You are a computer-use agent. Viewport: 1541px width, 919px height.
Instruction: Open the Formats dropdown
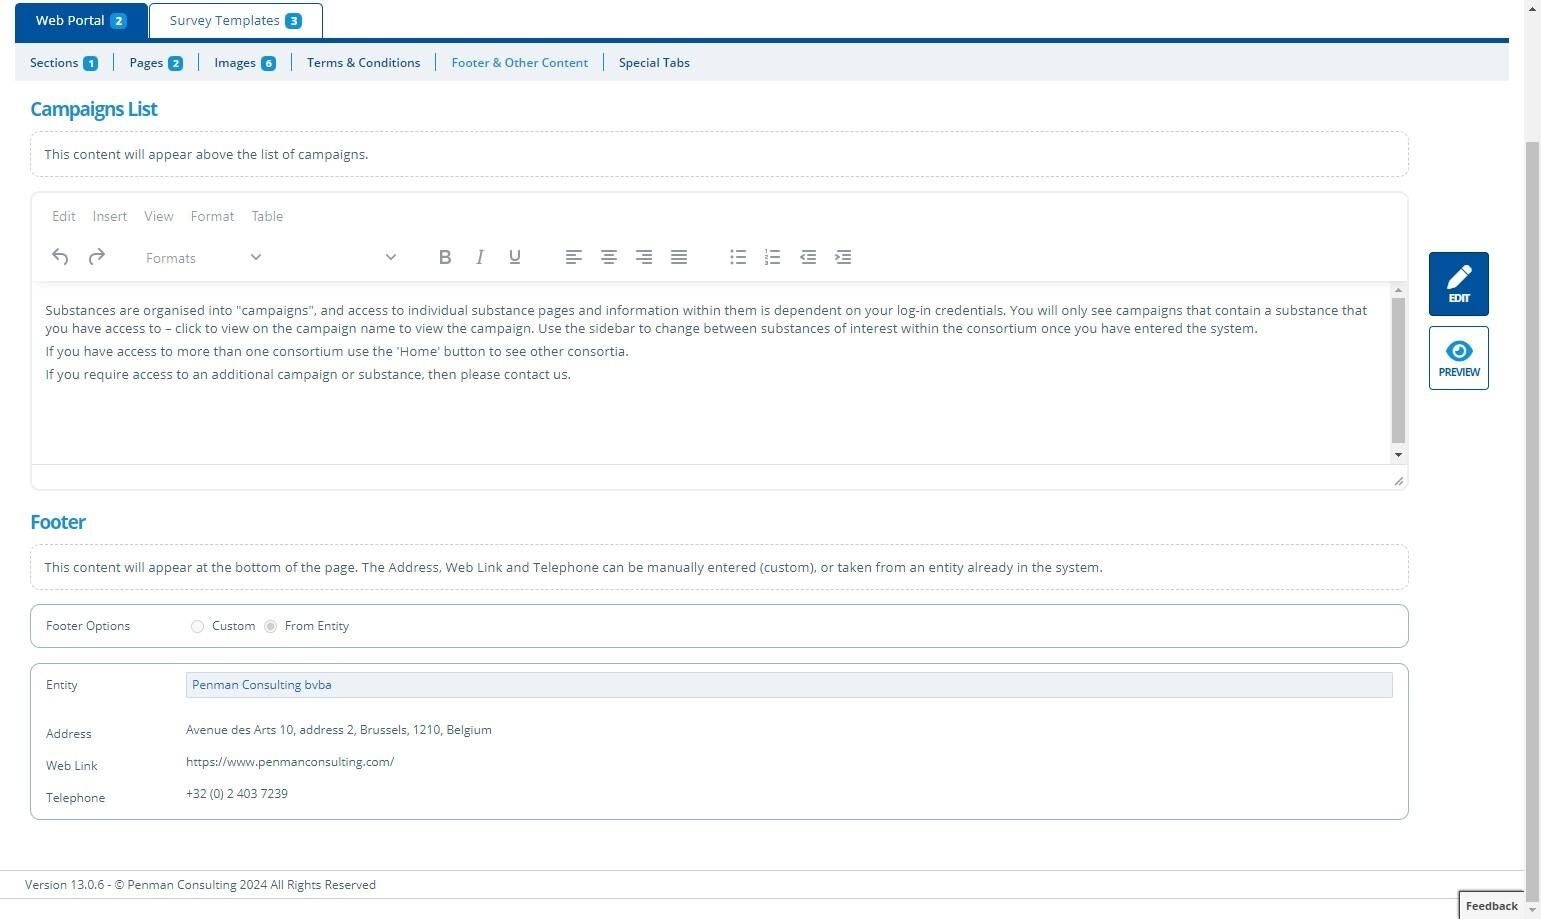[203, 257]
